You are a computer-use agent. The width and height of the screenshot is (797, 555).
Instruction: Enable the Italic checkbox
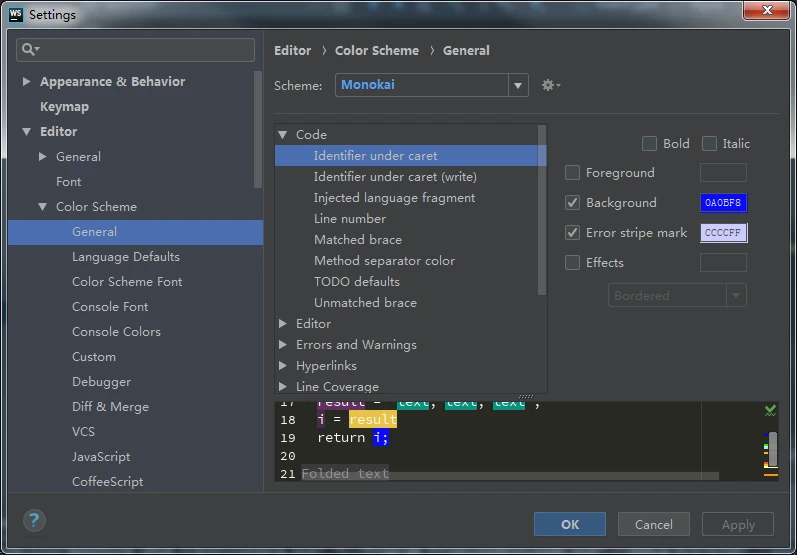(710, 144)
